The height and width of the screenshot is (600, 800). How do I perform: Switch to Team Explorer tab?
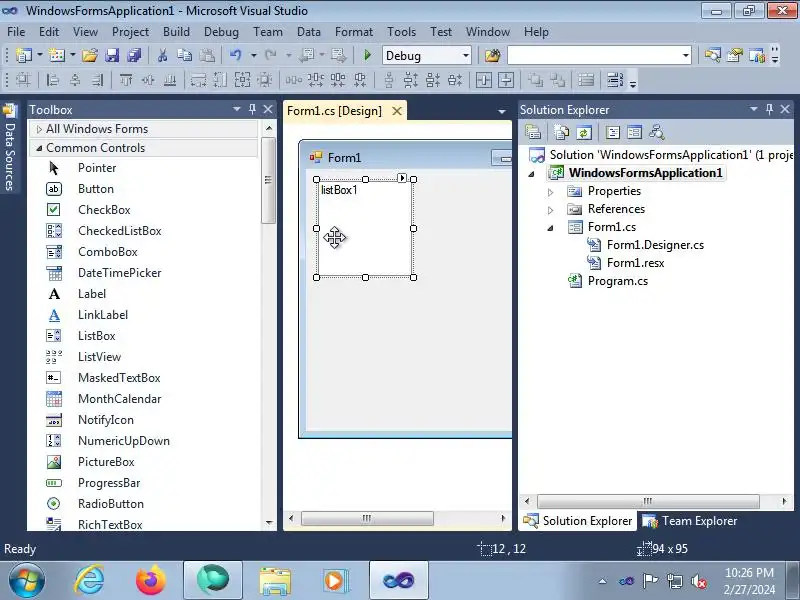click(690, 521)
